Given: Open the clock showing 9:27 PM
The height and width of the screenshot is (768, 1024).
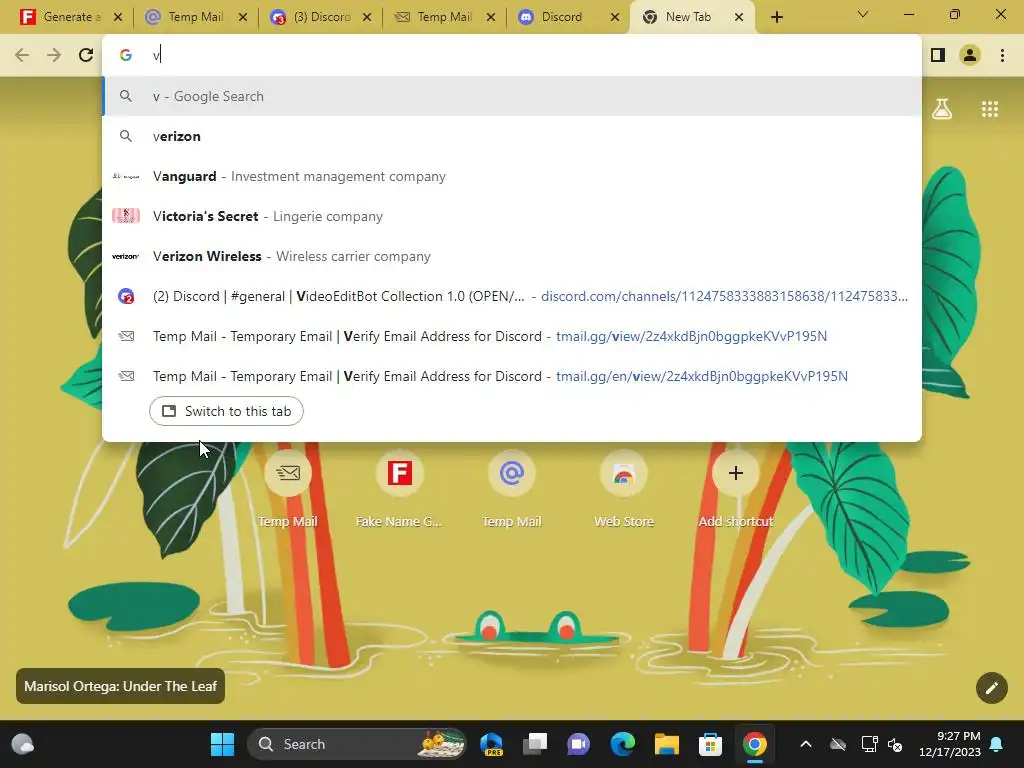Looking at the screenshot, I should (x=950, y=744).
